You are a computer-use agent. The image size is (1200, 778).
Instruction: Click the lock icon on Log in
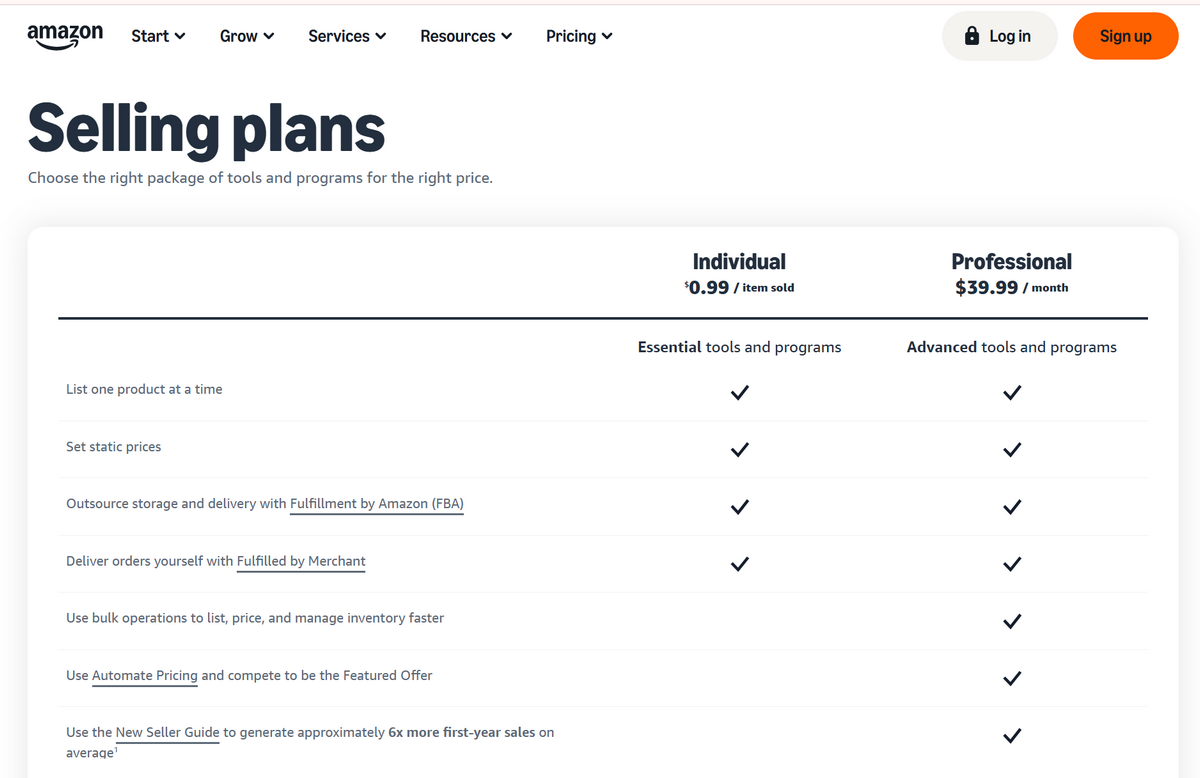tap(971, 36)
